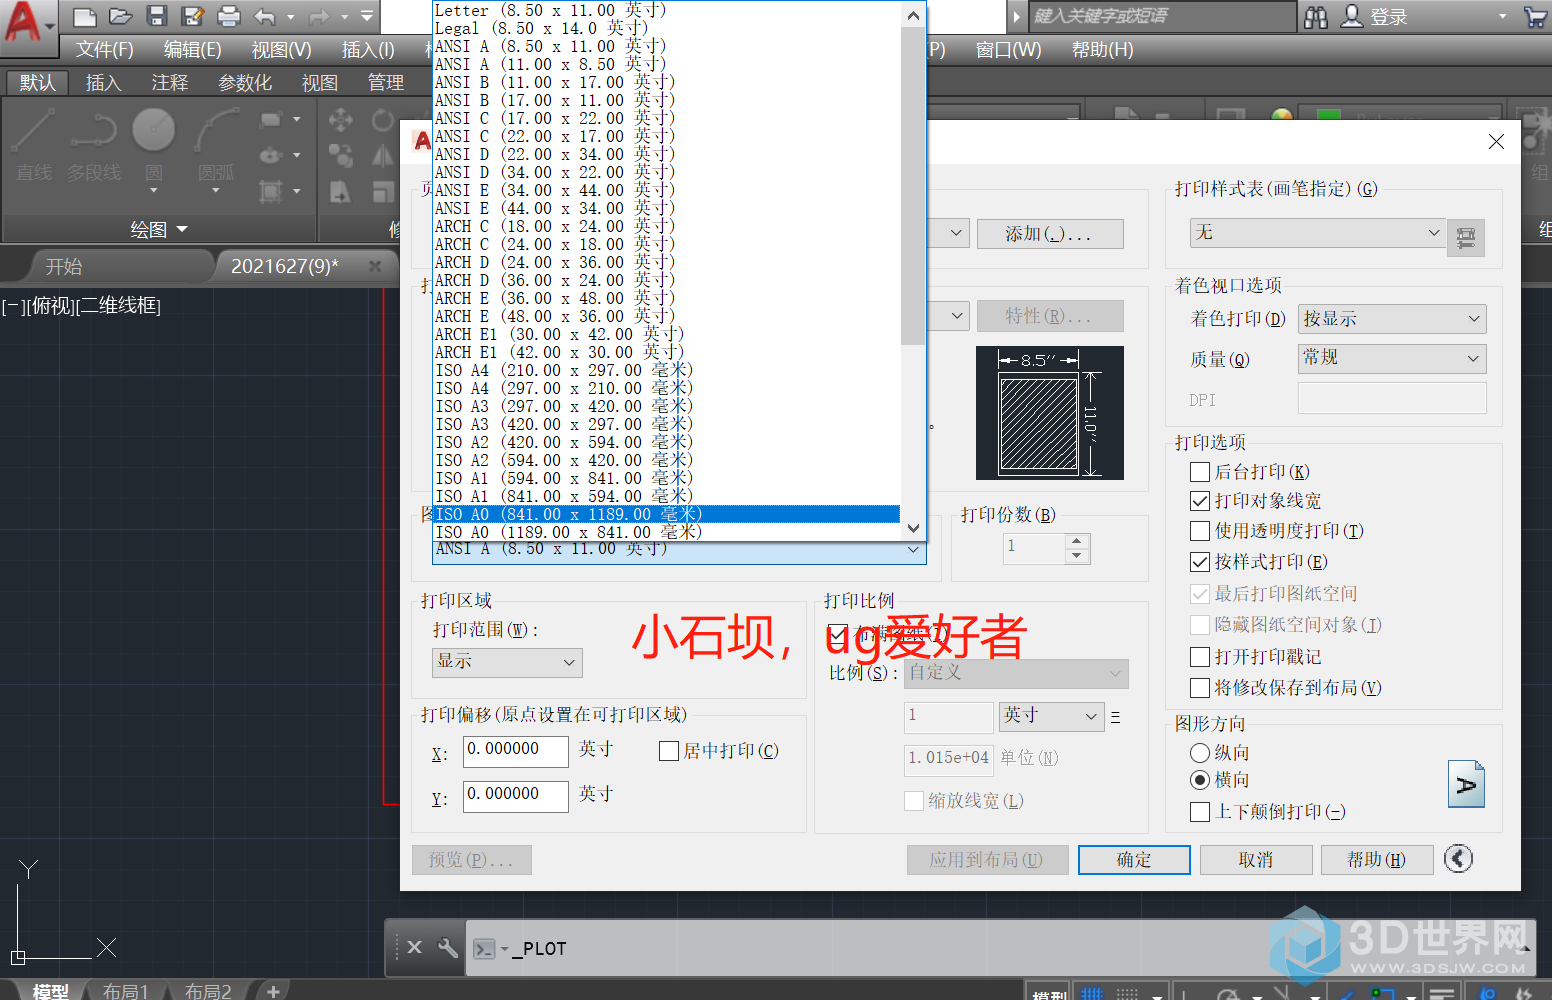Click the 取消 button
This screenshot has width=1552, height=1000.
tap(1255, 859)
